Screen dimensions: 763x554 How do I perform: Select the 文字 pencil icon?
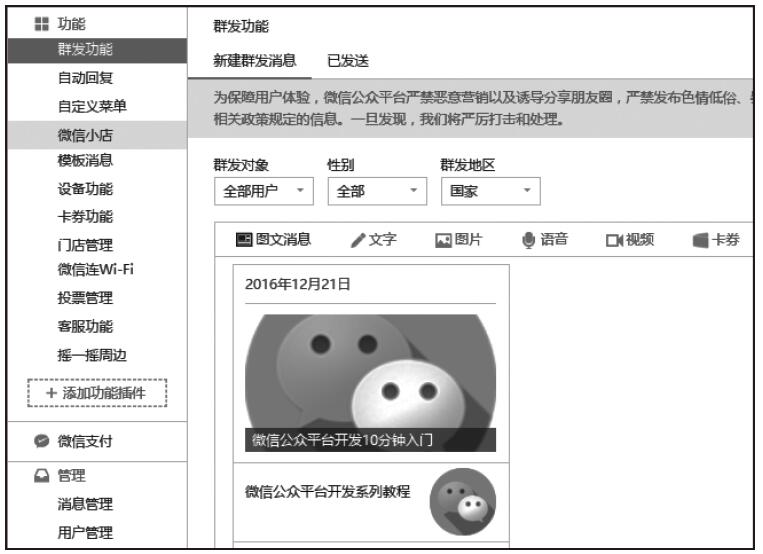[x=357, y=240]
